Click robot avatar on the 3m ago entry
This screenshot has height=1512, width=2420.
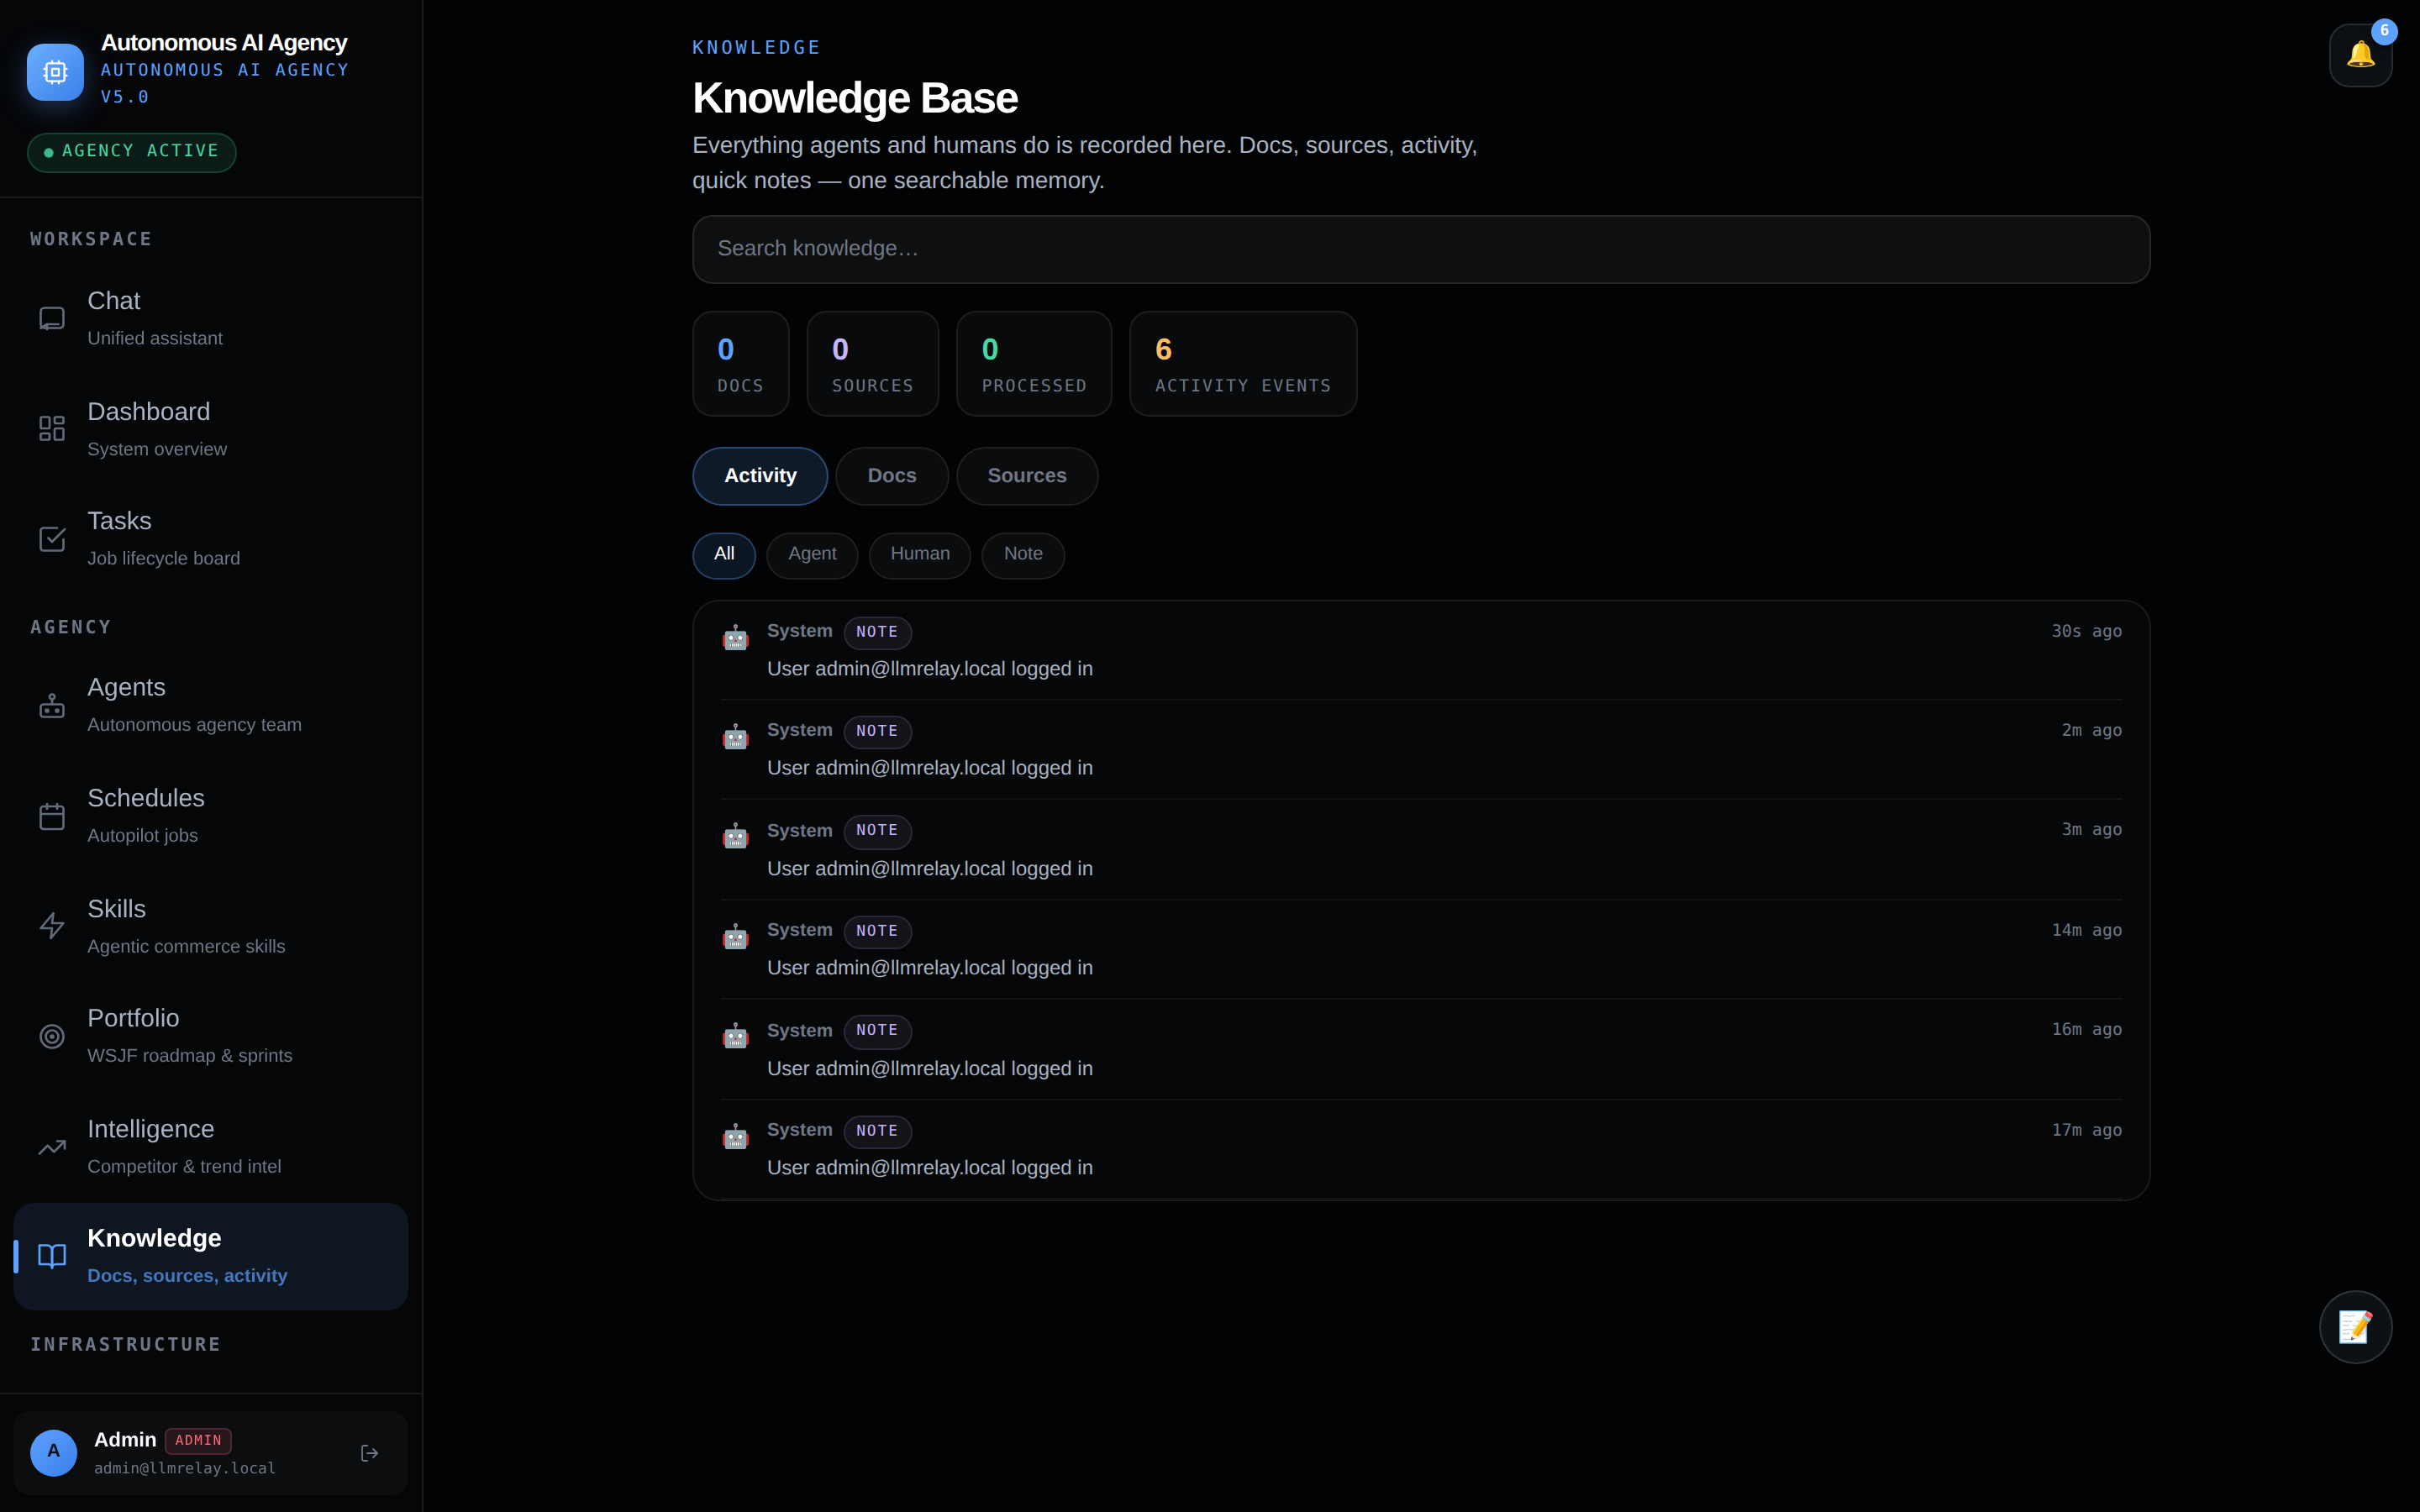736,836
